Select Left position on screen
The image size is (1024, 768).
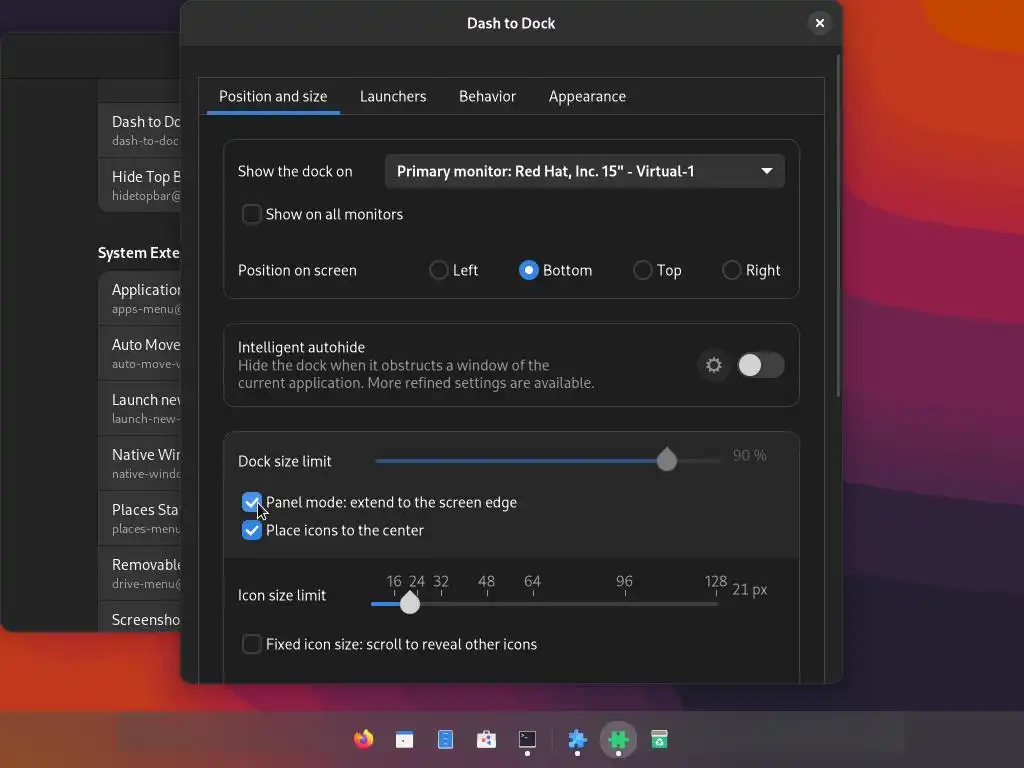click(x=438, y=270)
